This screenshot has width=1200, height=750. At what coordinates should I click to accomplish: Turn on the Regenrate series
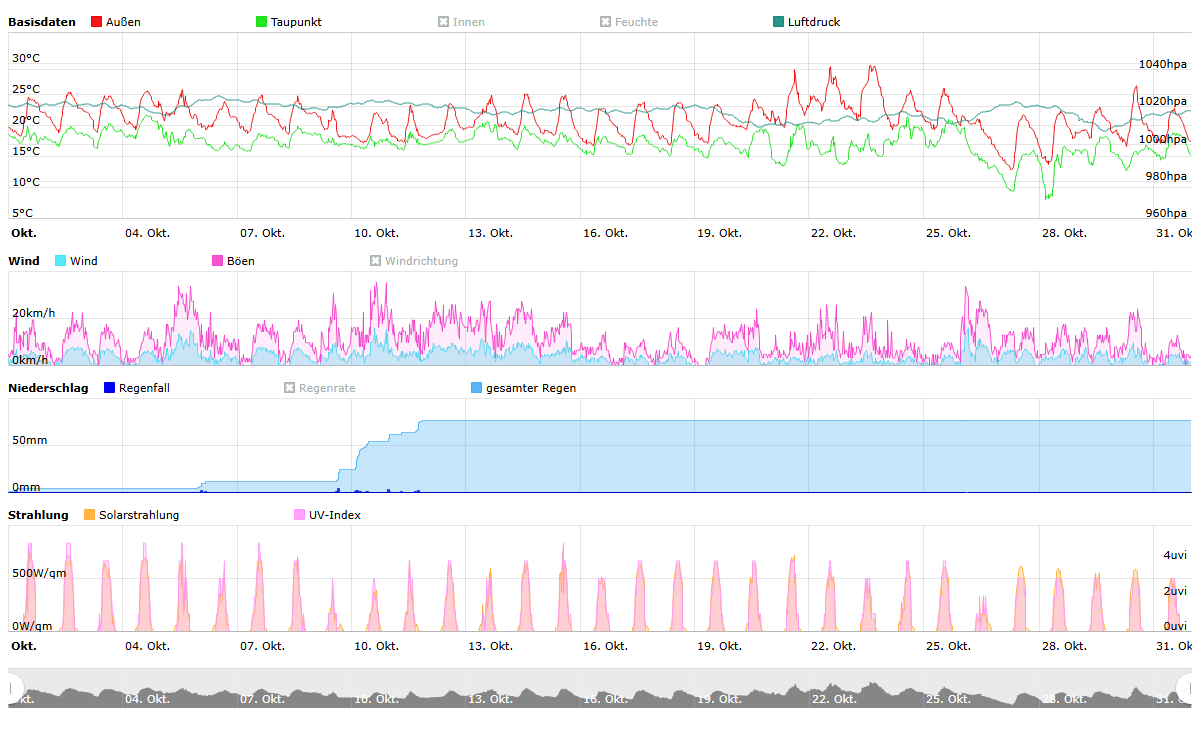(290, 388)
